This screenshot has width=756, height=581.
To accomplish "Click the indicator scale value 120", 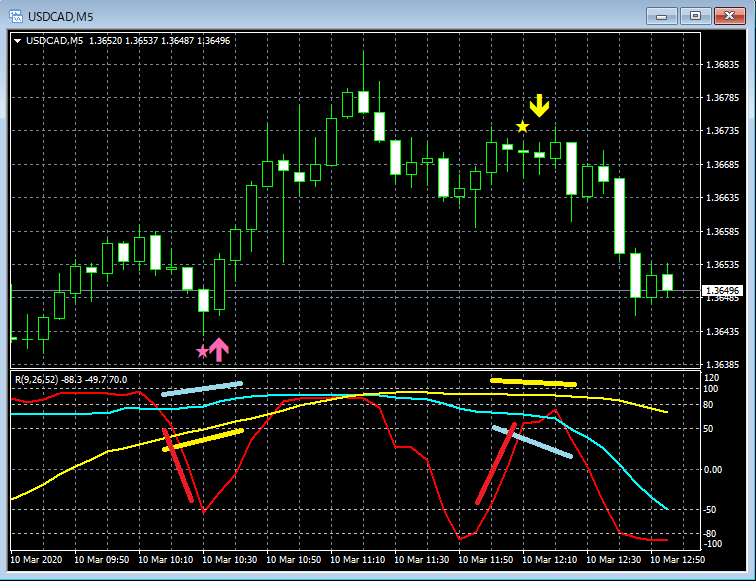I will click(712, 378).
